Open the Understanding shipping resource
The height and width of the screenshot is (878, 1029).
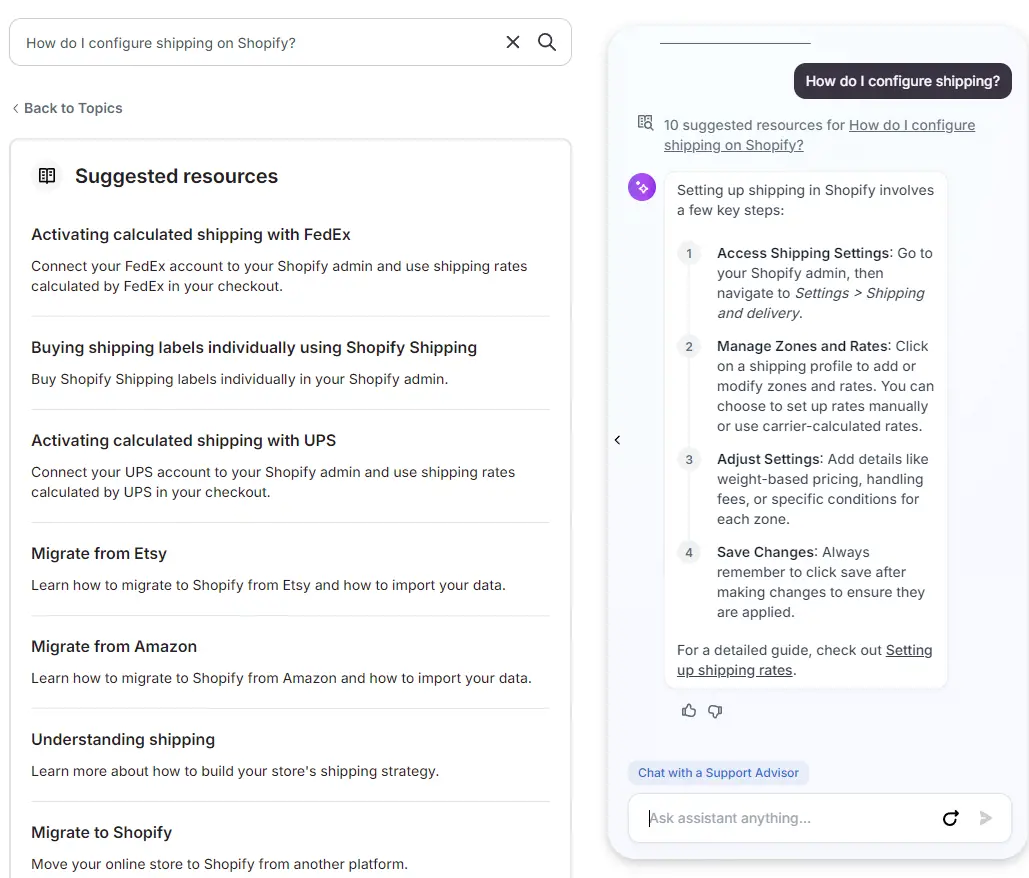point(123,740)
